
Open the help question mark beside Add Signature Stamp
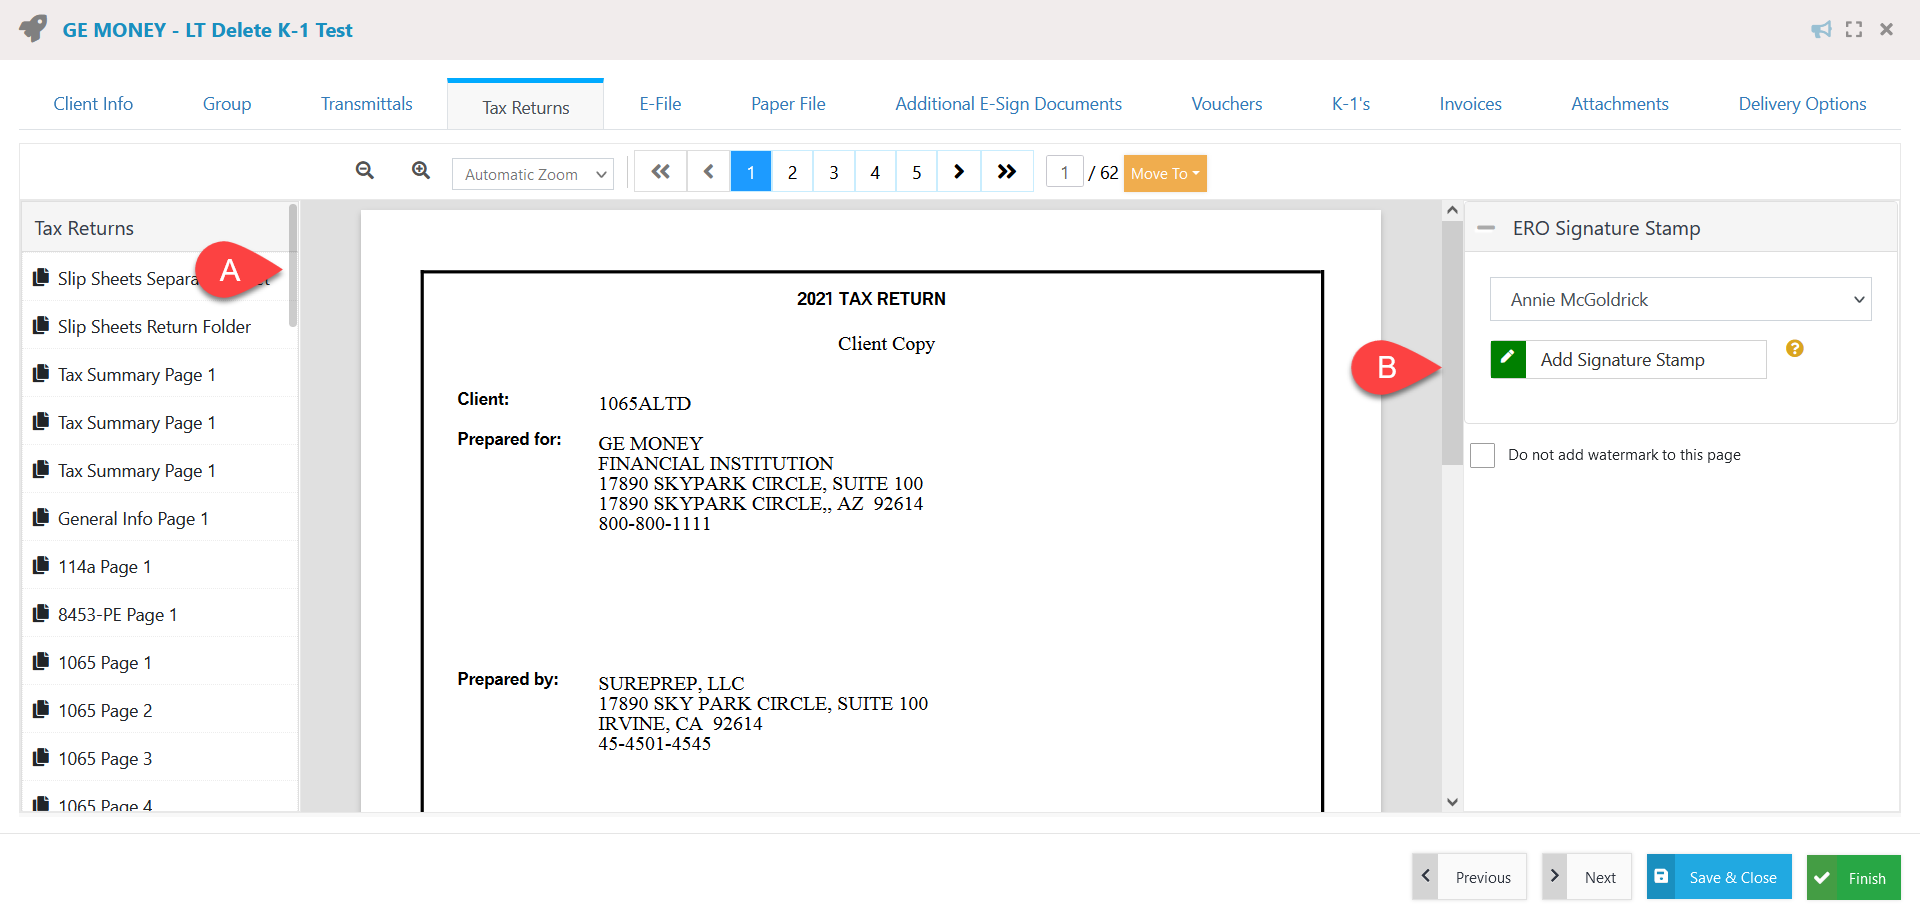coord(1795,348)
